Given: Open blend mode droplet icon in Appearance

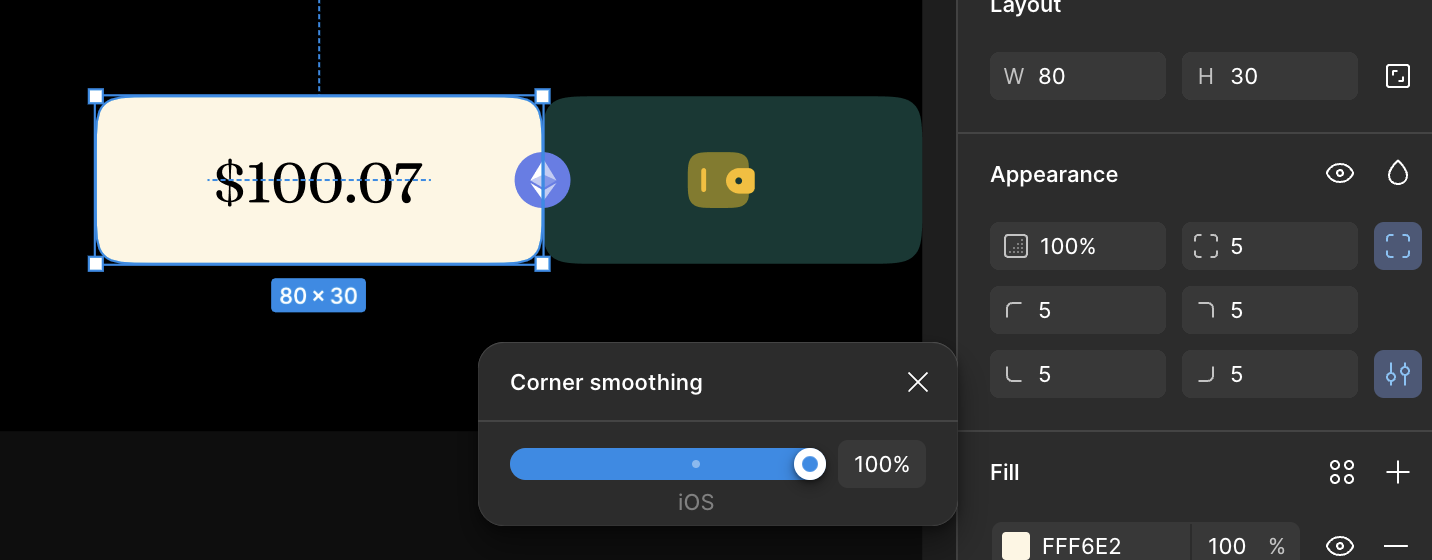Looking at the screenshot, I should pos(1398,173).
